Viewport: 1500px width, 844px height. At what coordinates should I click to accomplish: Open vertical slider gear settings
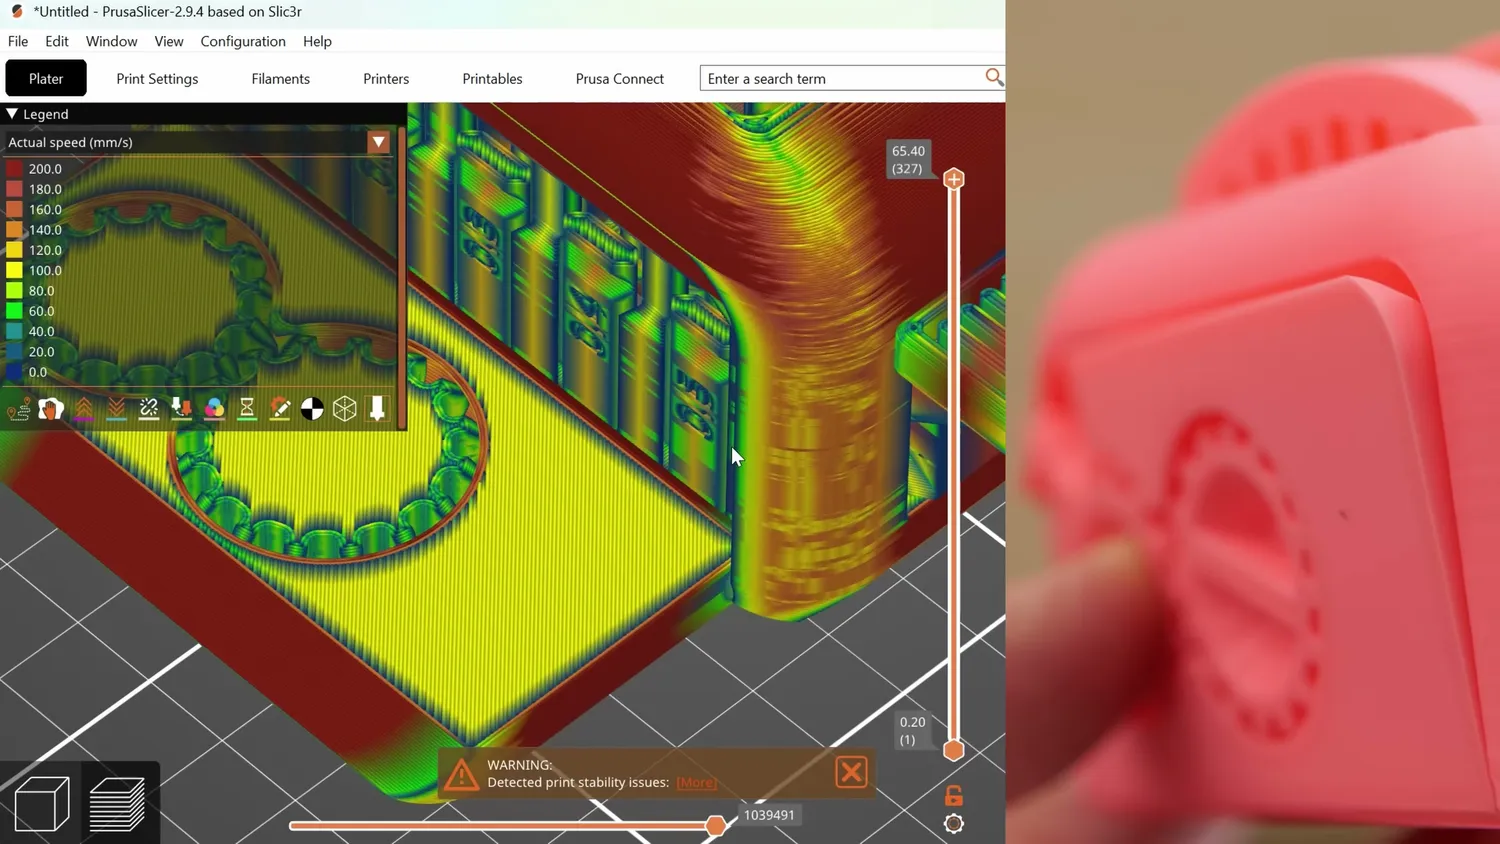click(x=954, y=824)
